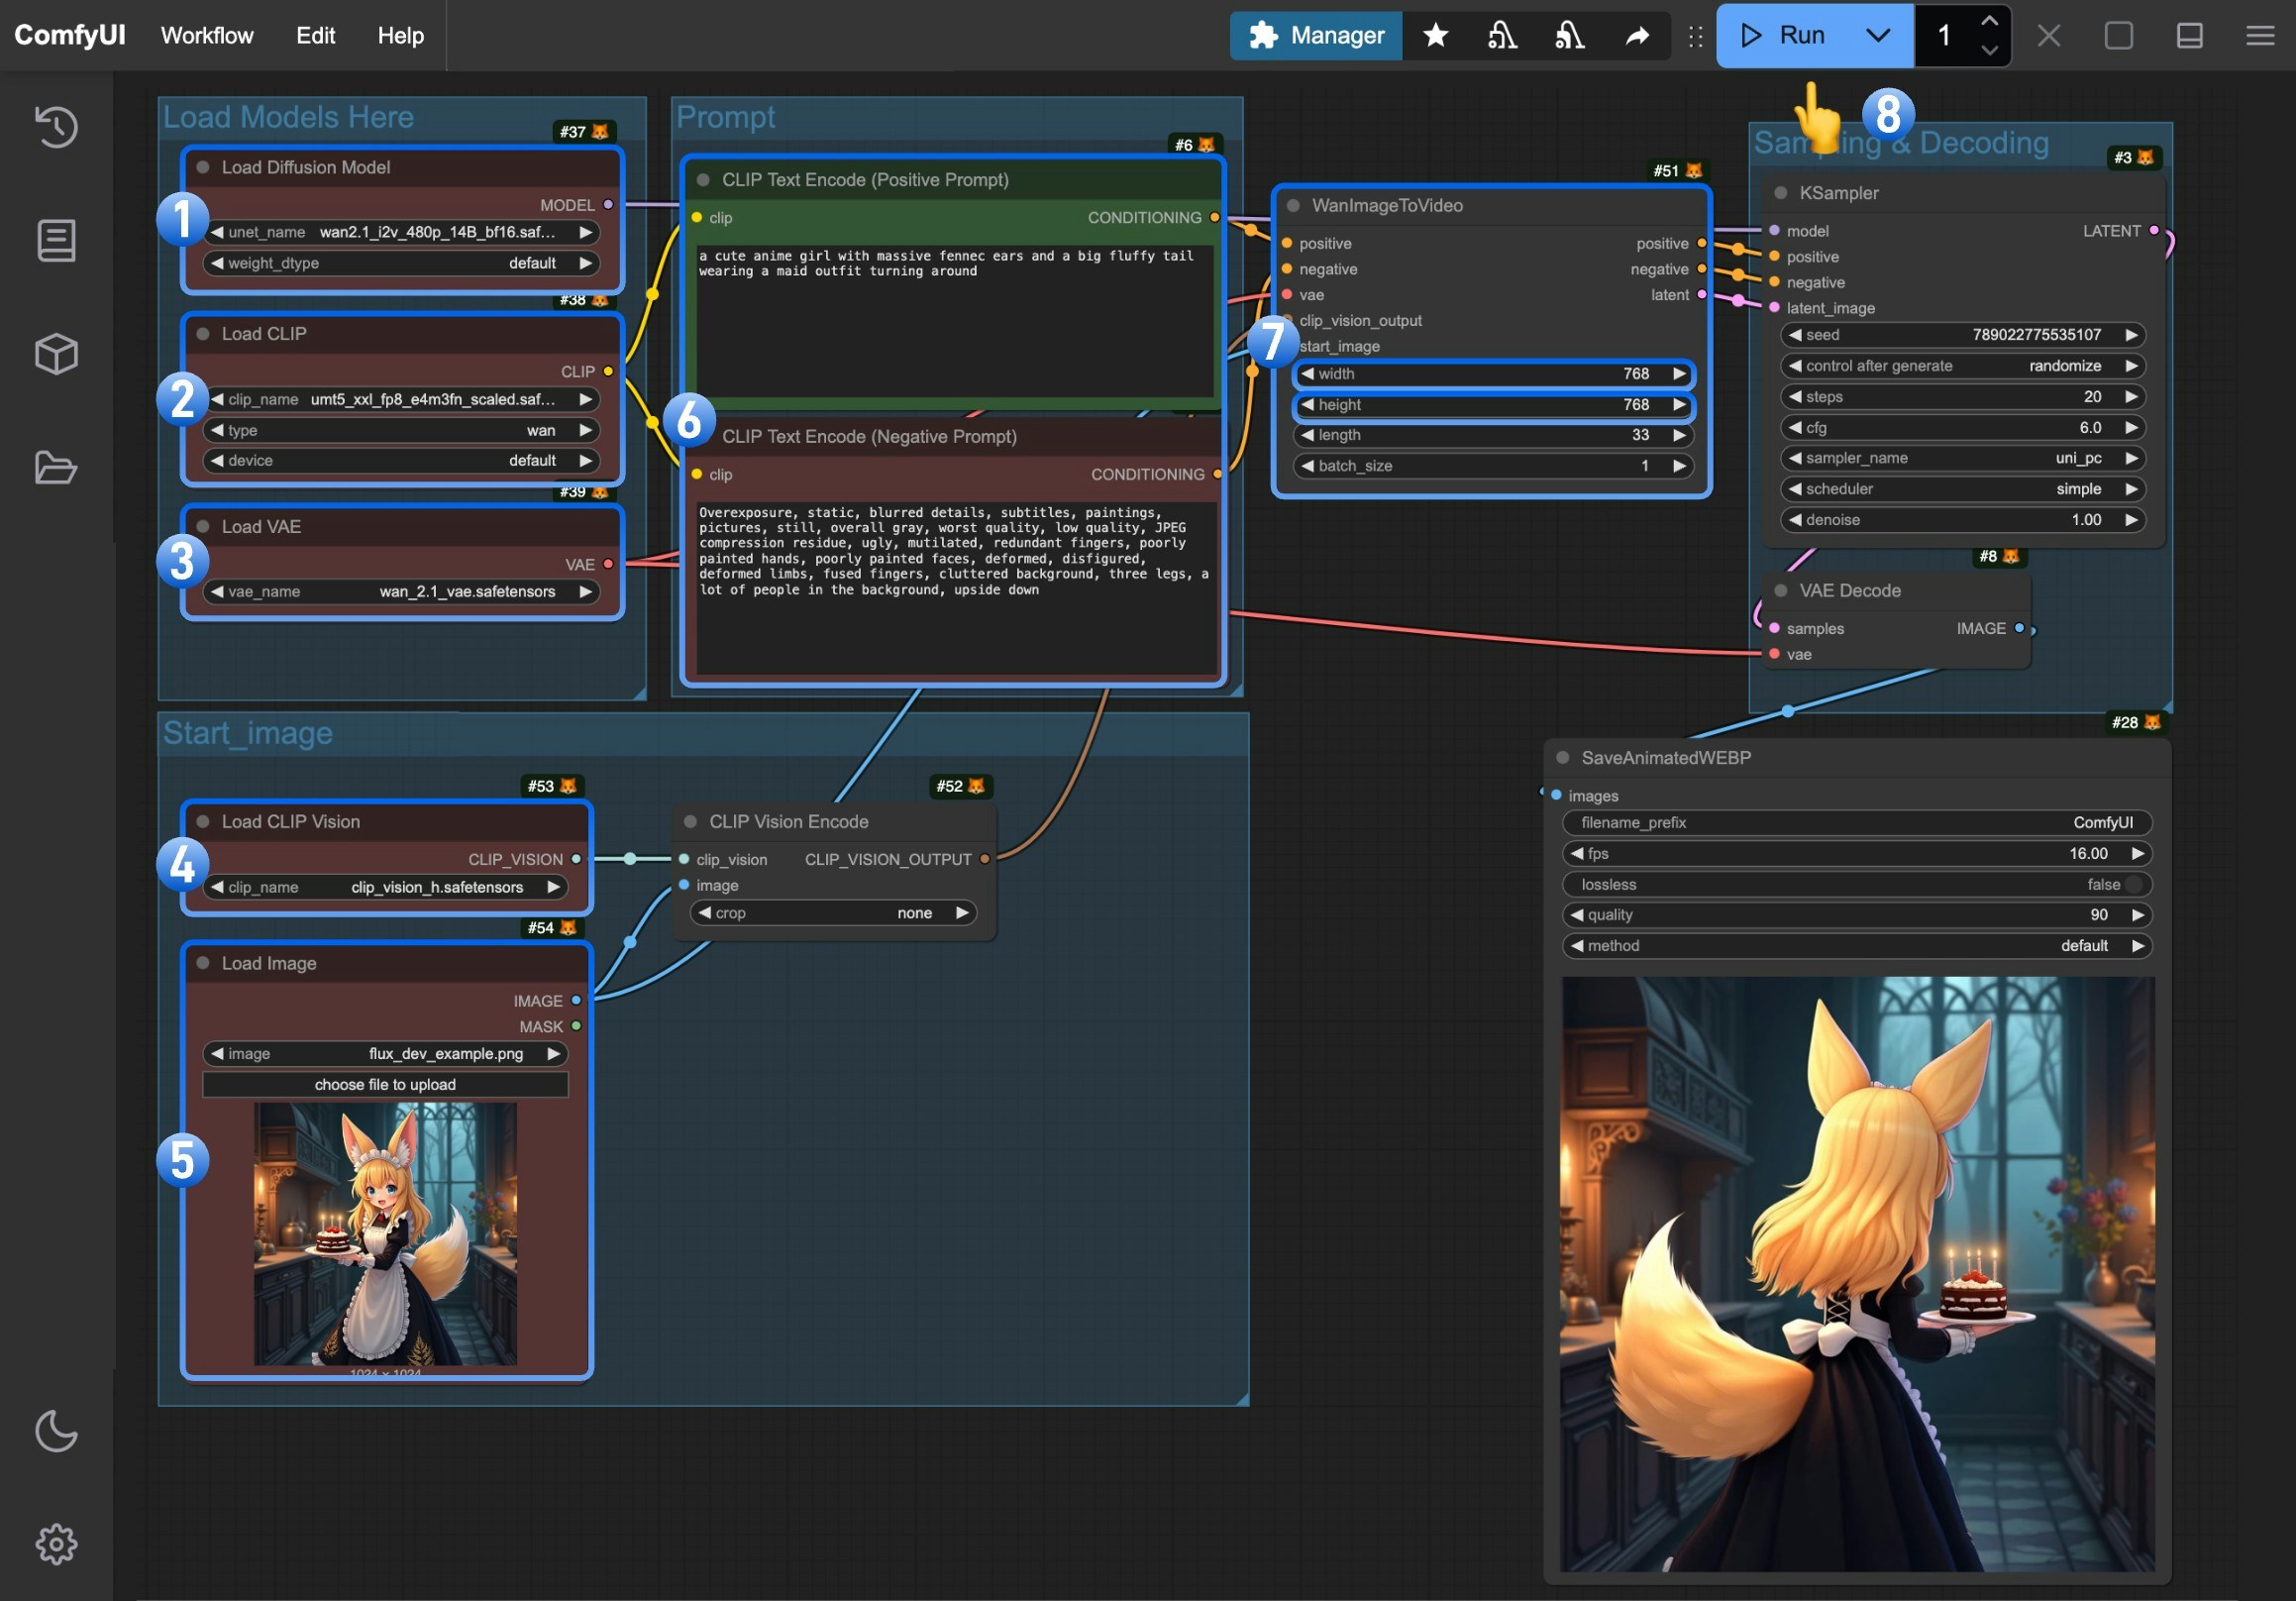Viewport: 2296px width, 1601px height.
Task: Open the model library panel
Action: click(x=56, y=353)
